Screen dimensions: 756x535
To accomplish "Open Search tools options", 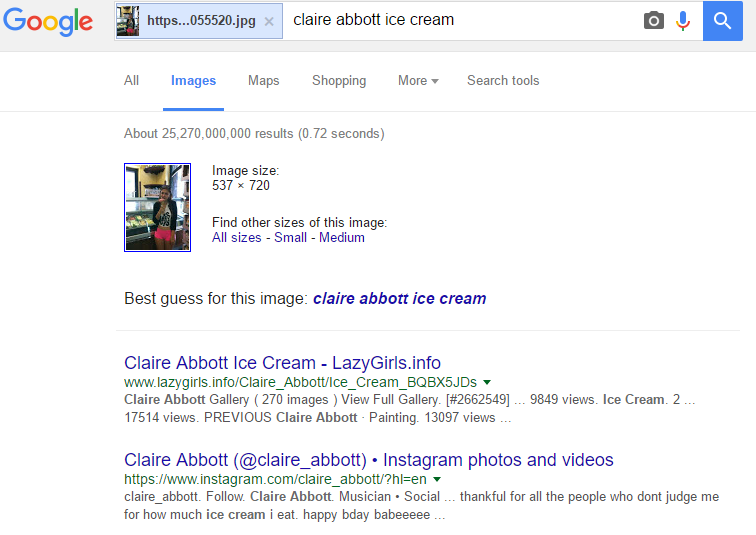I will tap(503, 80).
